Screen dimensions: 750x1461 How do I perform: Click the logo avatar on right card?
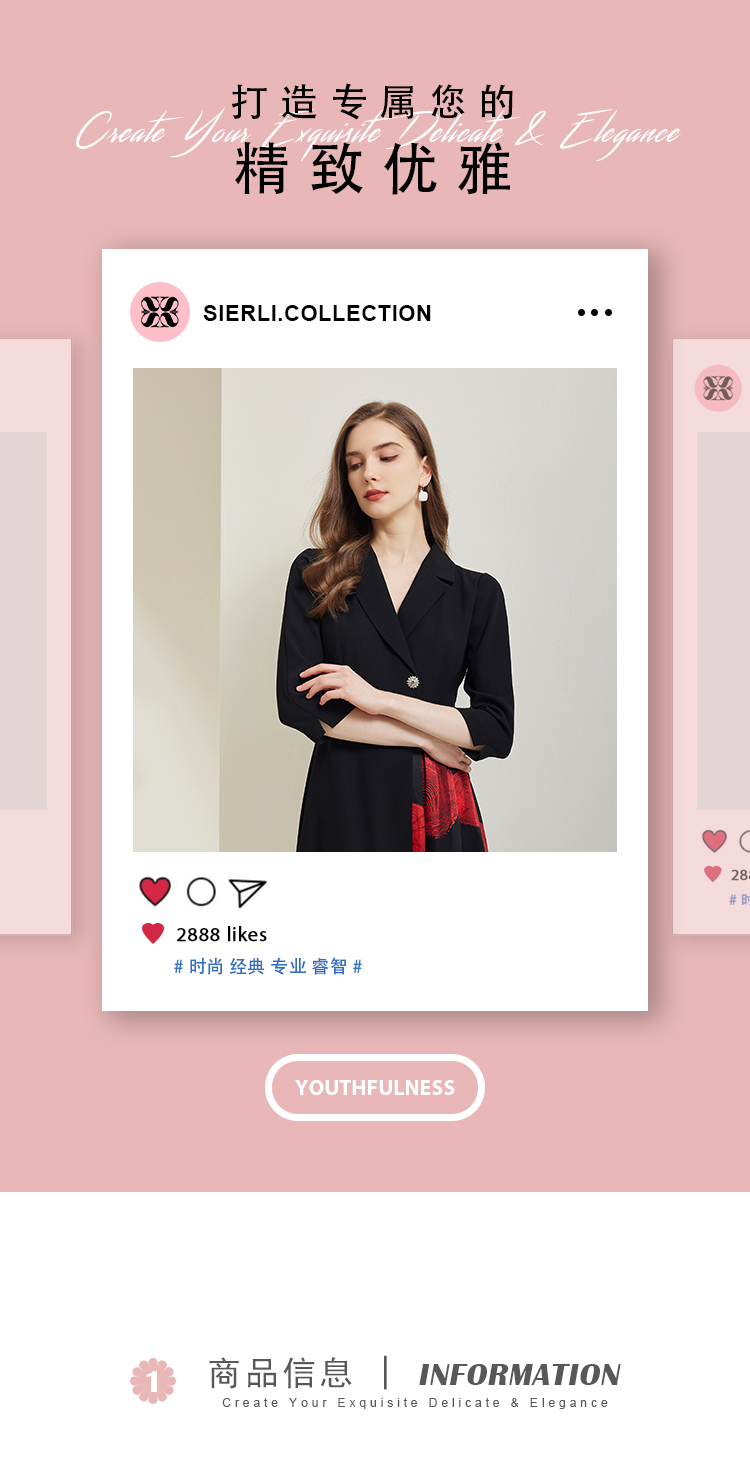[x=718, y=388]
